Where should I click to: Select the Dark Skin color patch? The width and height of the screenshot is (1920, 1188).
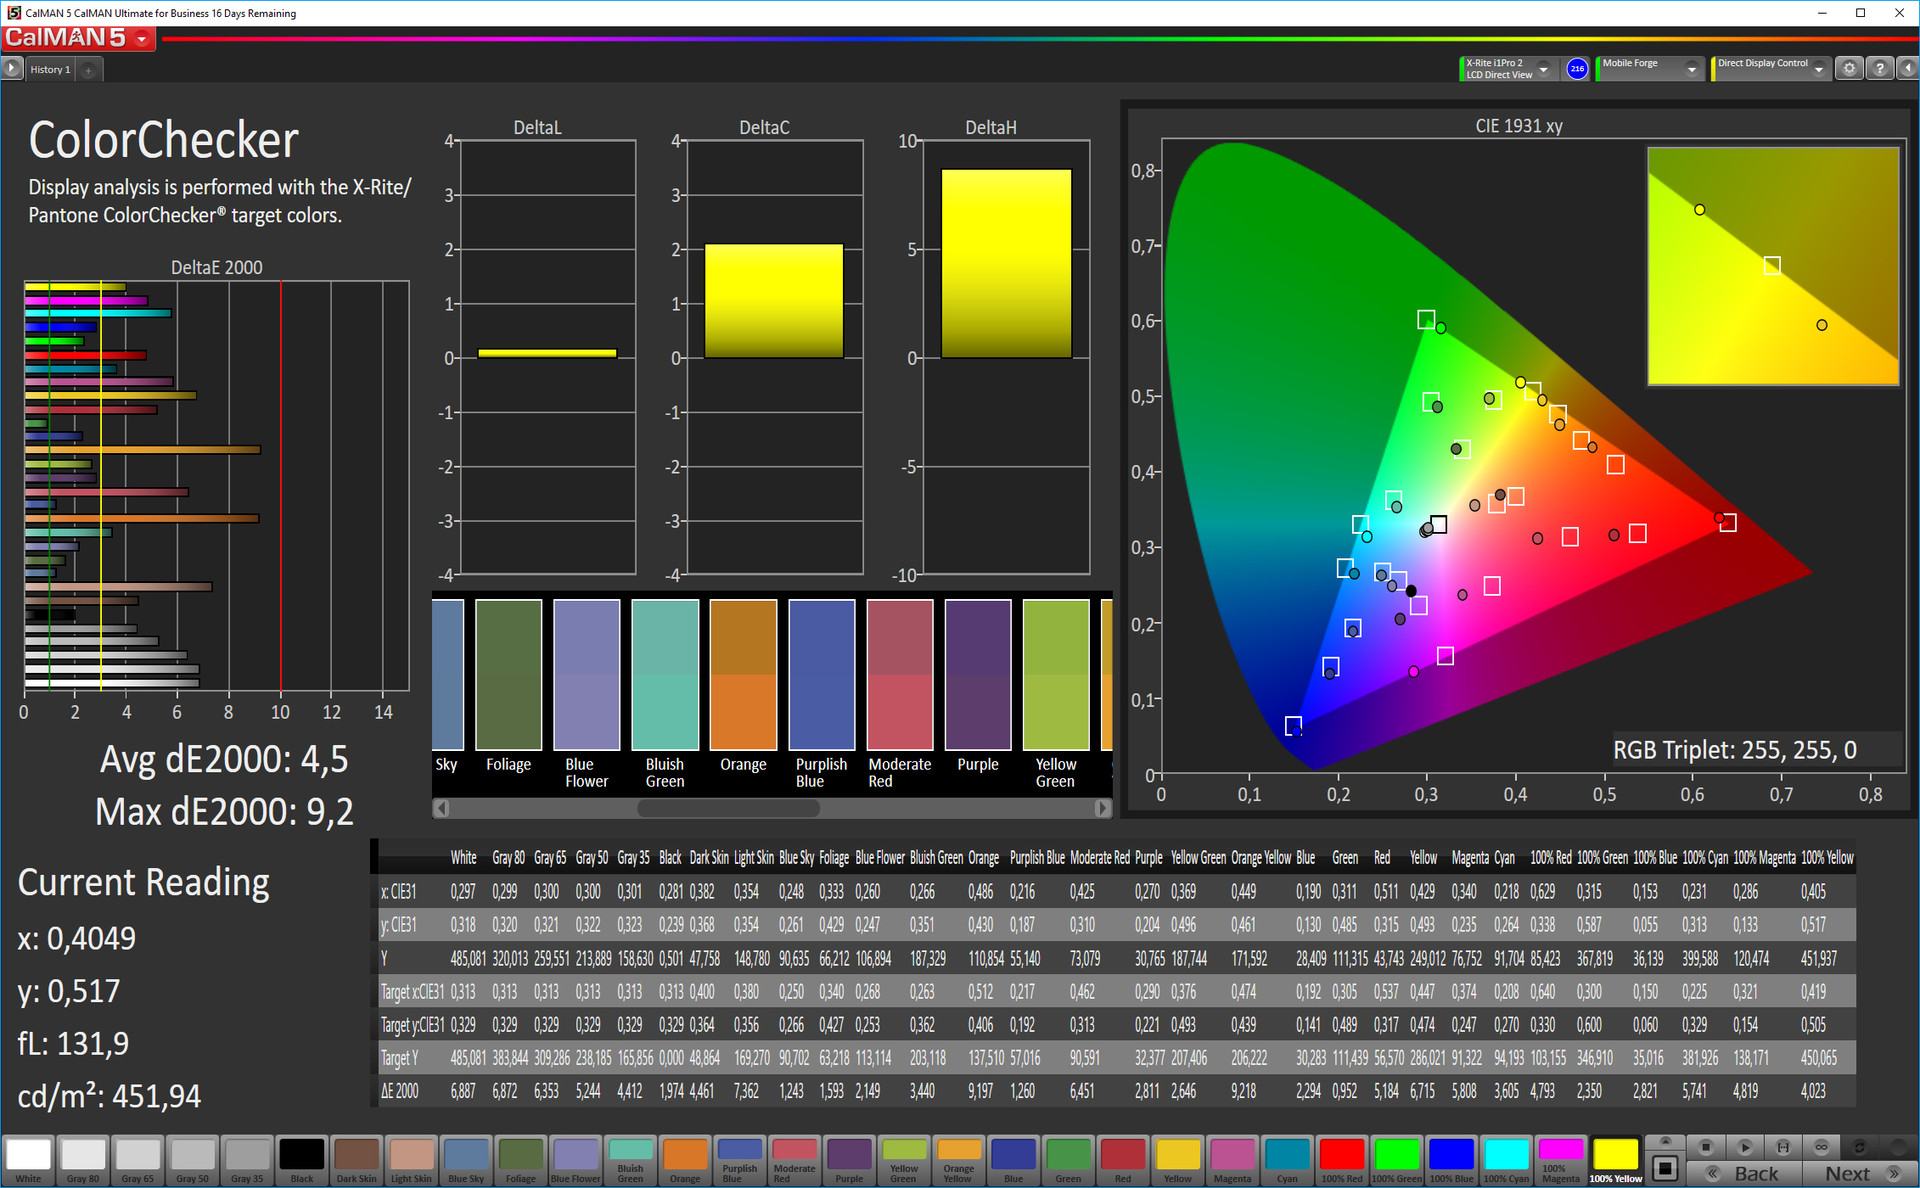pyautogui.click(x=356, y=1159)
